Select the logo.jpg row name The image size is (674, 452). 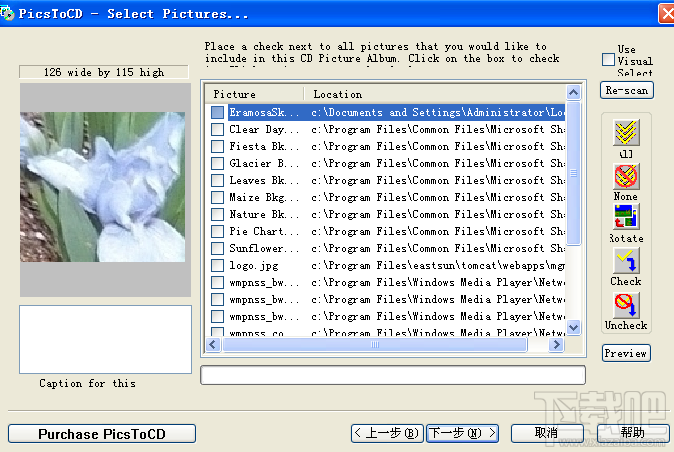pyautogui.click(x=254, y=266)
